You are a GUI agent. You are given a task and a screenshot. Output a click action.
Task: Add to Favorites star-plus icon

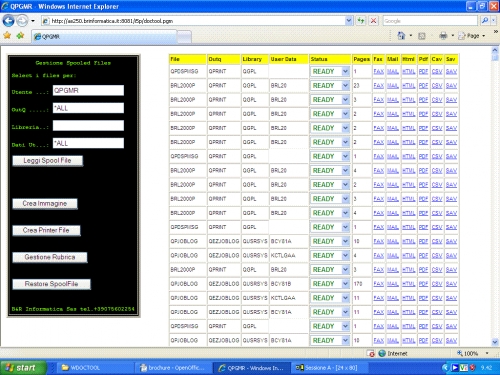tap(20, 35)
